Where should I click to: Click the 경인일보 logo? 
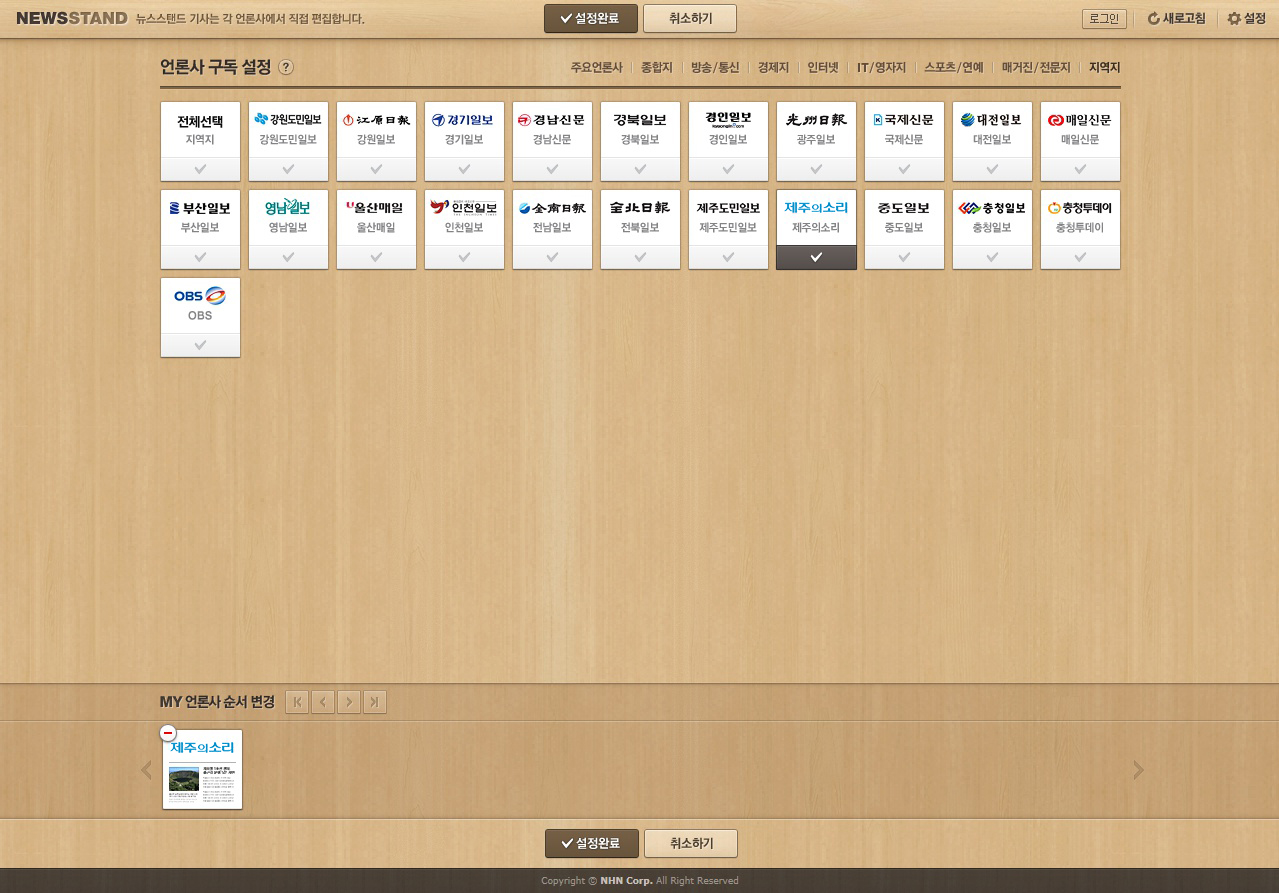coord(728,119)
